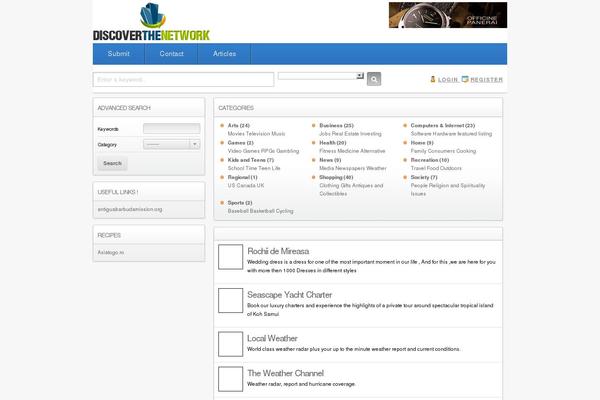600x400 pixels.
Task: Open the Articles menu item
Action: (x=224, y=54)
